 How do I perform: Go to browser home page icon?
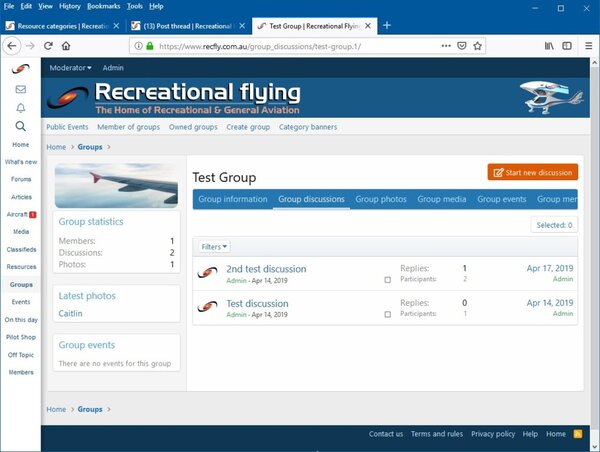coord(66,46)
